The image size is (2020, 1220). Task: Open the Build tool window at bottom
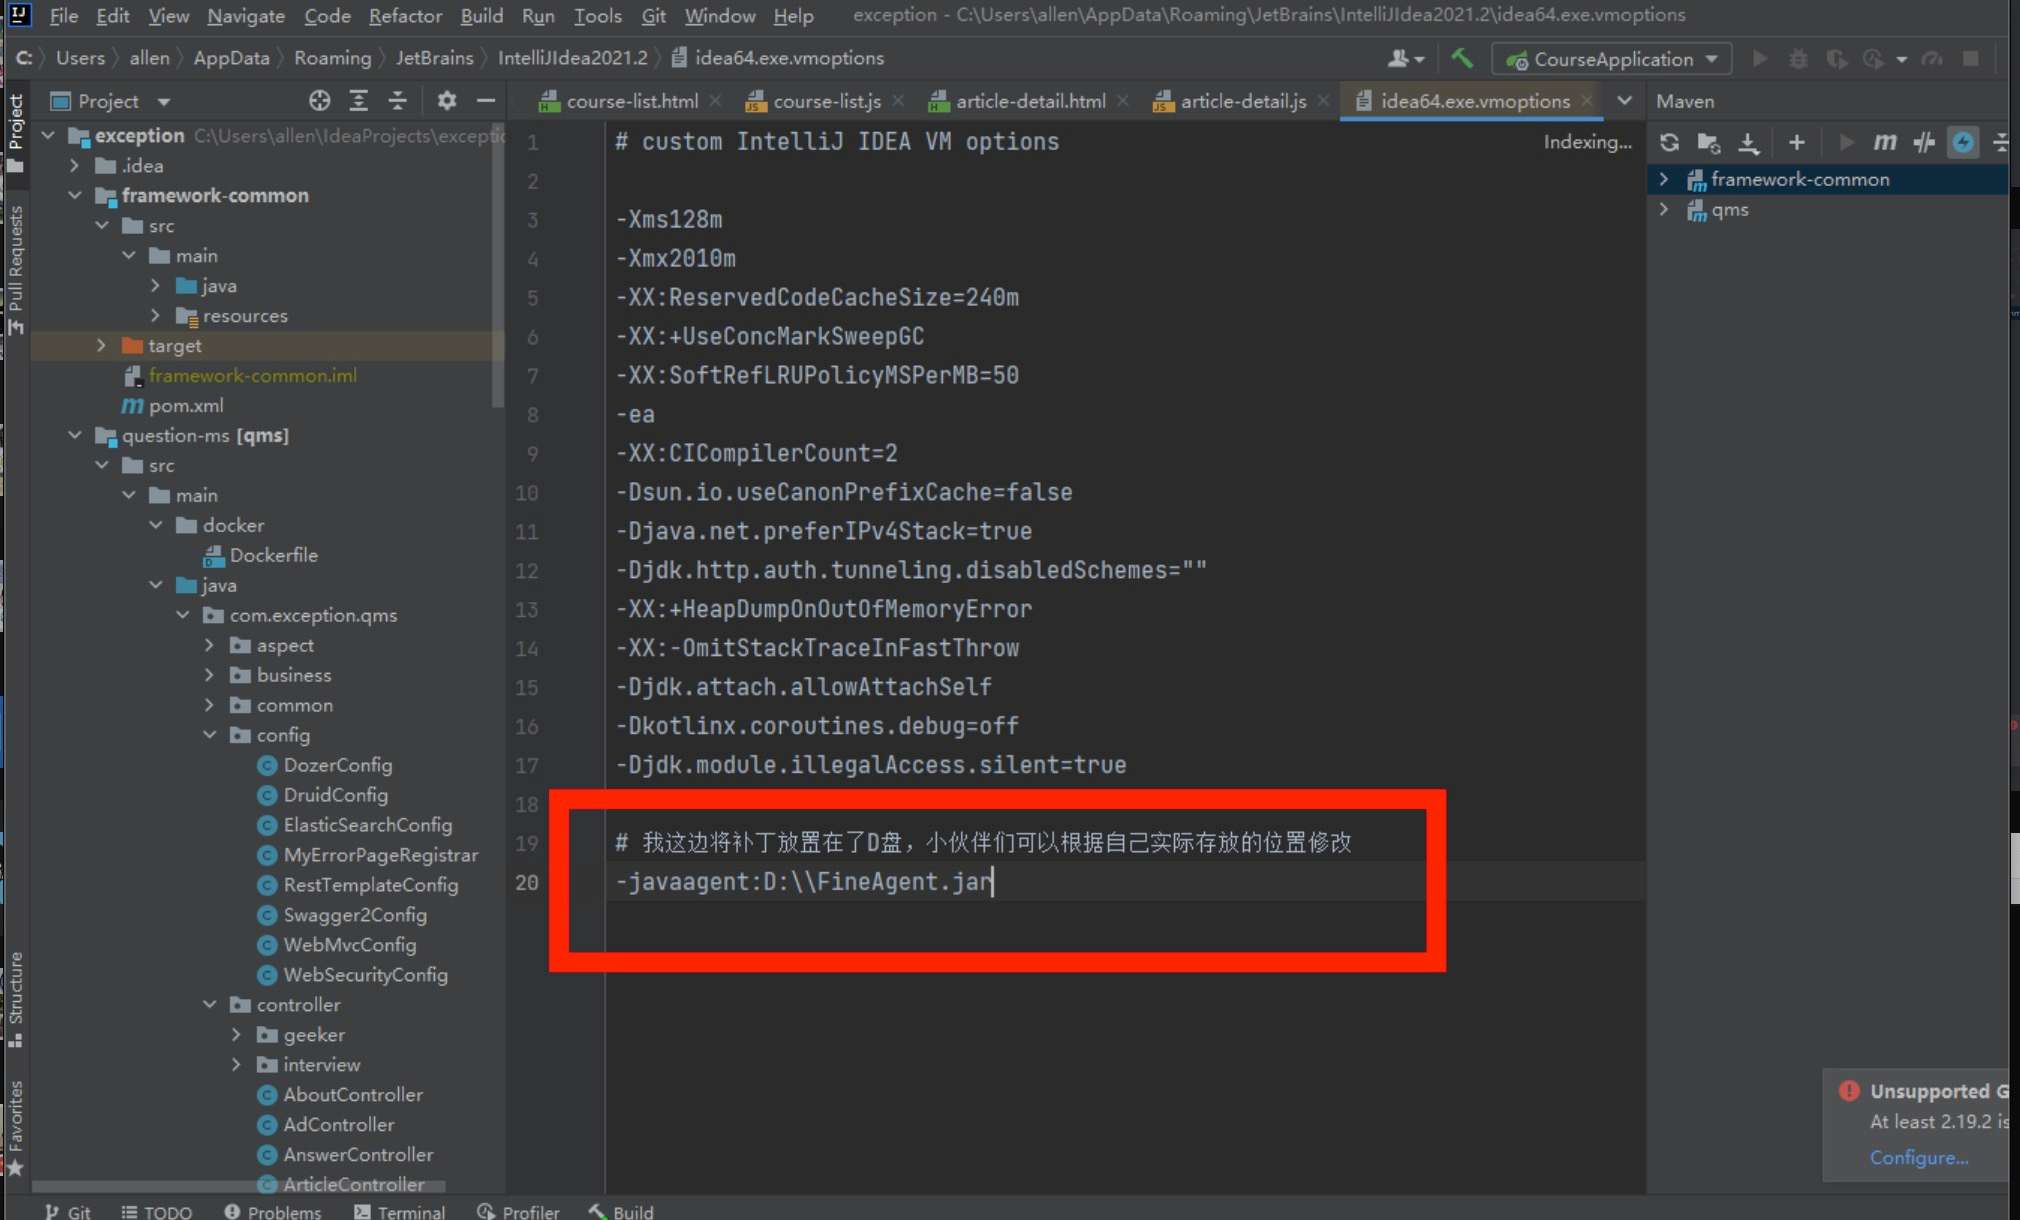coord(621,1211)
